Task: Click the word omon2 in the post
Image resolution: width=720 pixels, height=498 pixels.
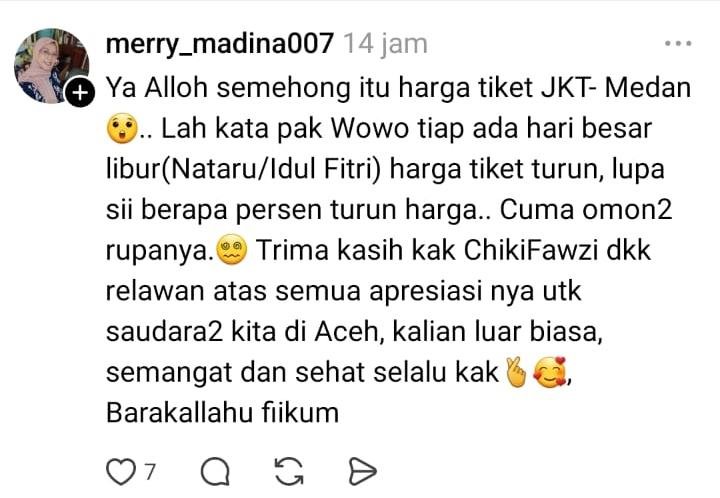Action: (627, 210)
